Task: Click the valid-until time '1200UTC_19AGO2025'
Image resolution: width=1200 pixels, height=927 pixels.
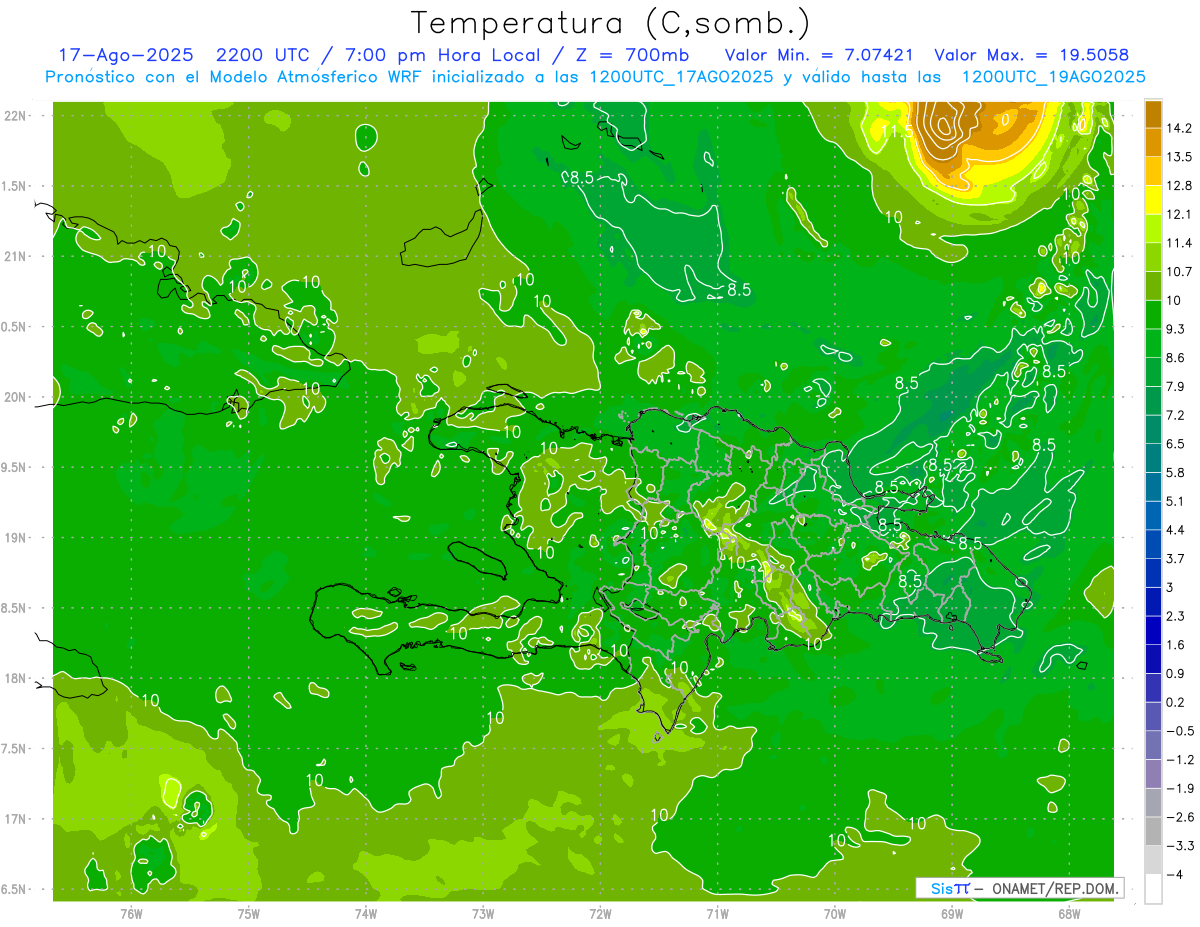Action: [1053, 77]
